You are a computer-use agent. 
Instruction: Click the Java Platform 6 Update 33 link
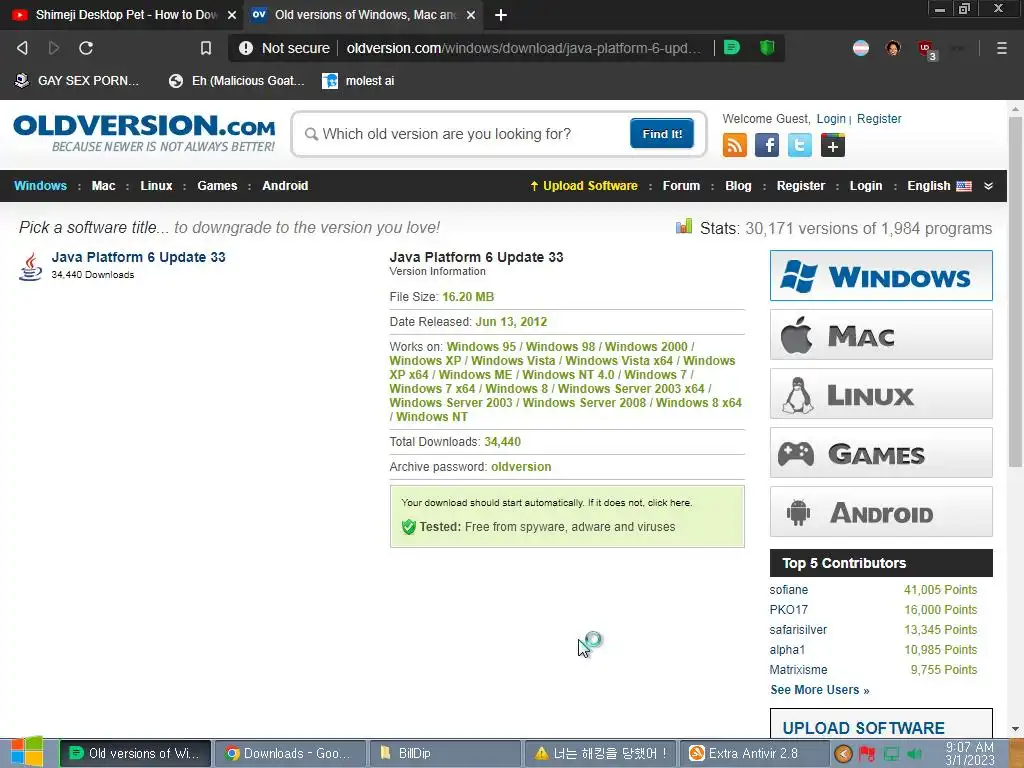click(x=138, y=257)
